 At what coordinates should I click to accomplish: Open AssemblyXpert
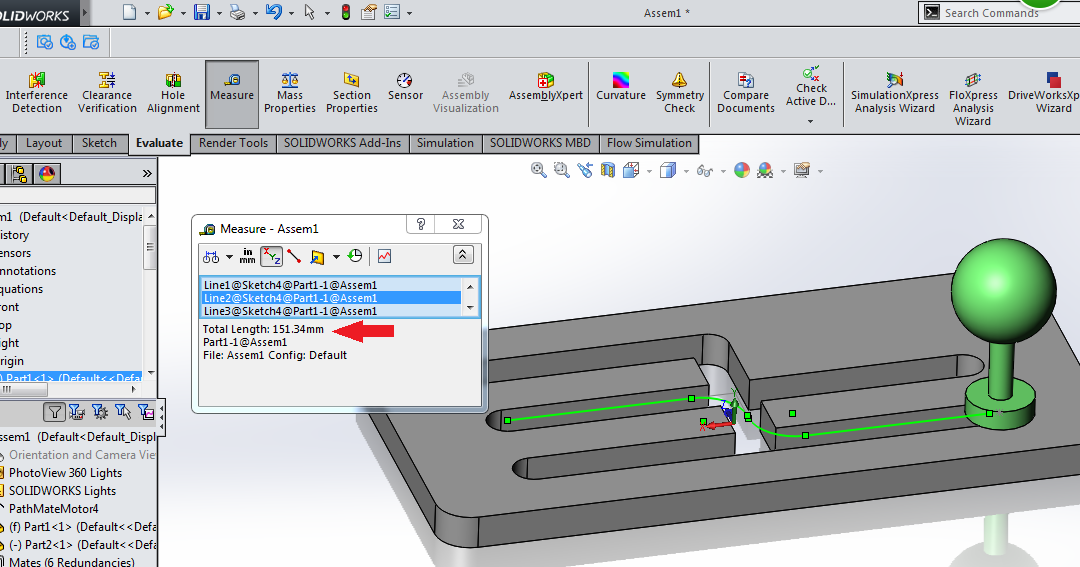[546, 87]
